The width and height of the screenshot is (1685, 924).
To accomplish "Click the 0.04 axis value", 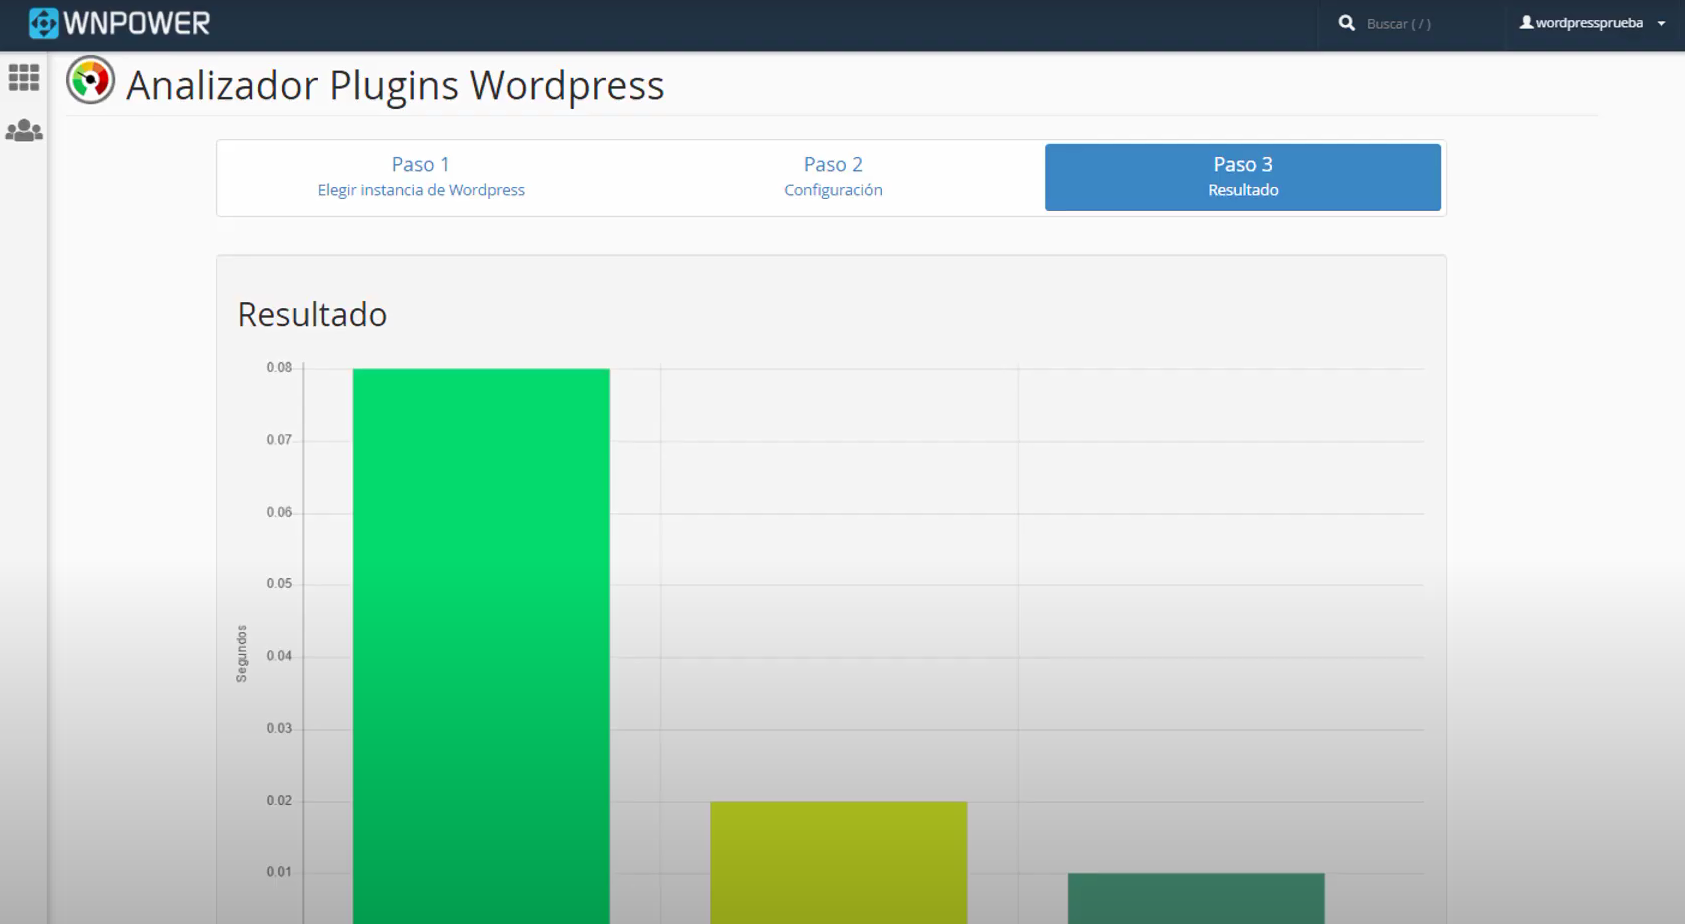I will pyautogui.click(x=279, y=656).
